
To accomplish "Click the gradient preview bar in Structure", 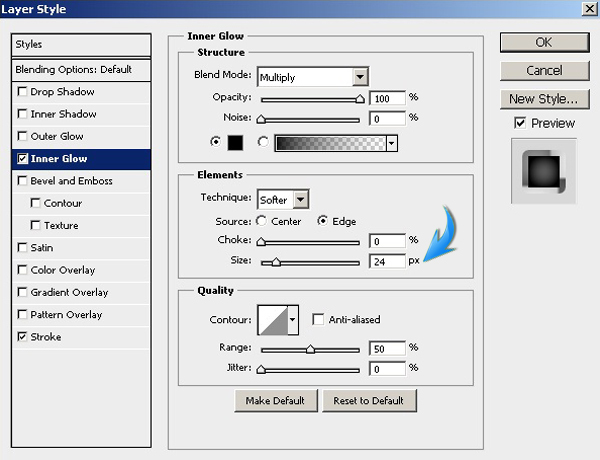I will click(330, 142).
